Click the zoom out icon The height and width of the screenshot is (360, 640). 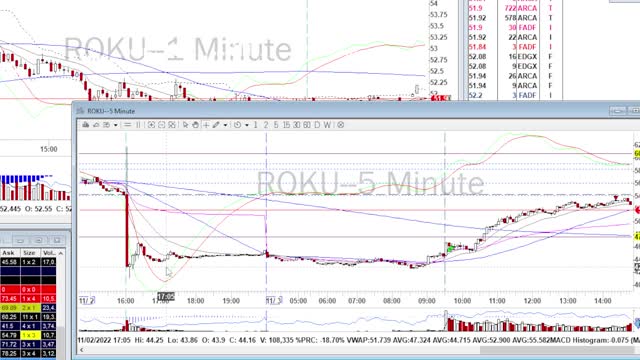coord(162,125)
